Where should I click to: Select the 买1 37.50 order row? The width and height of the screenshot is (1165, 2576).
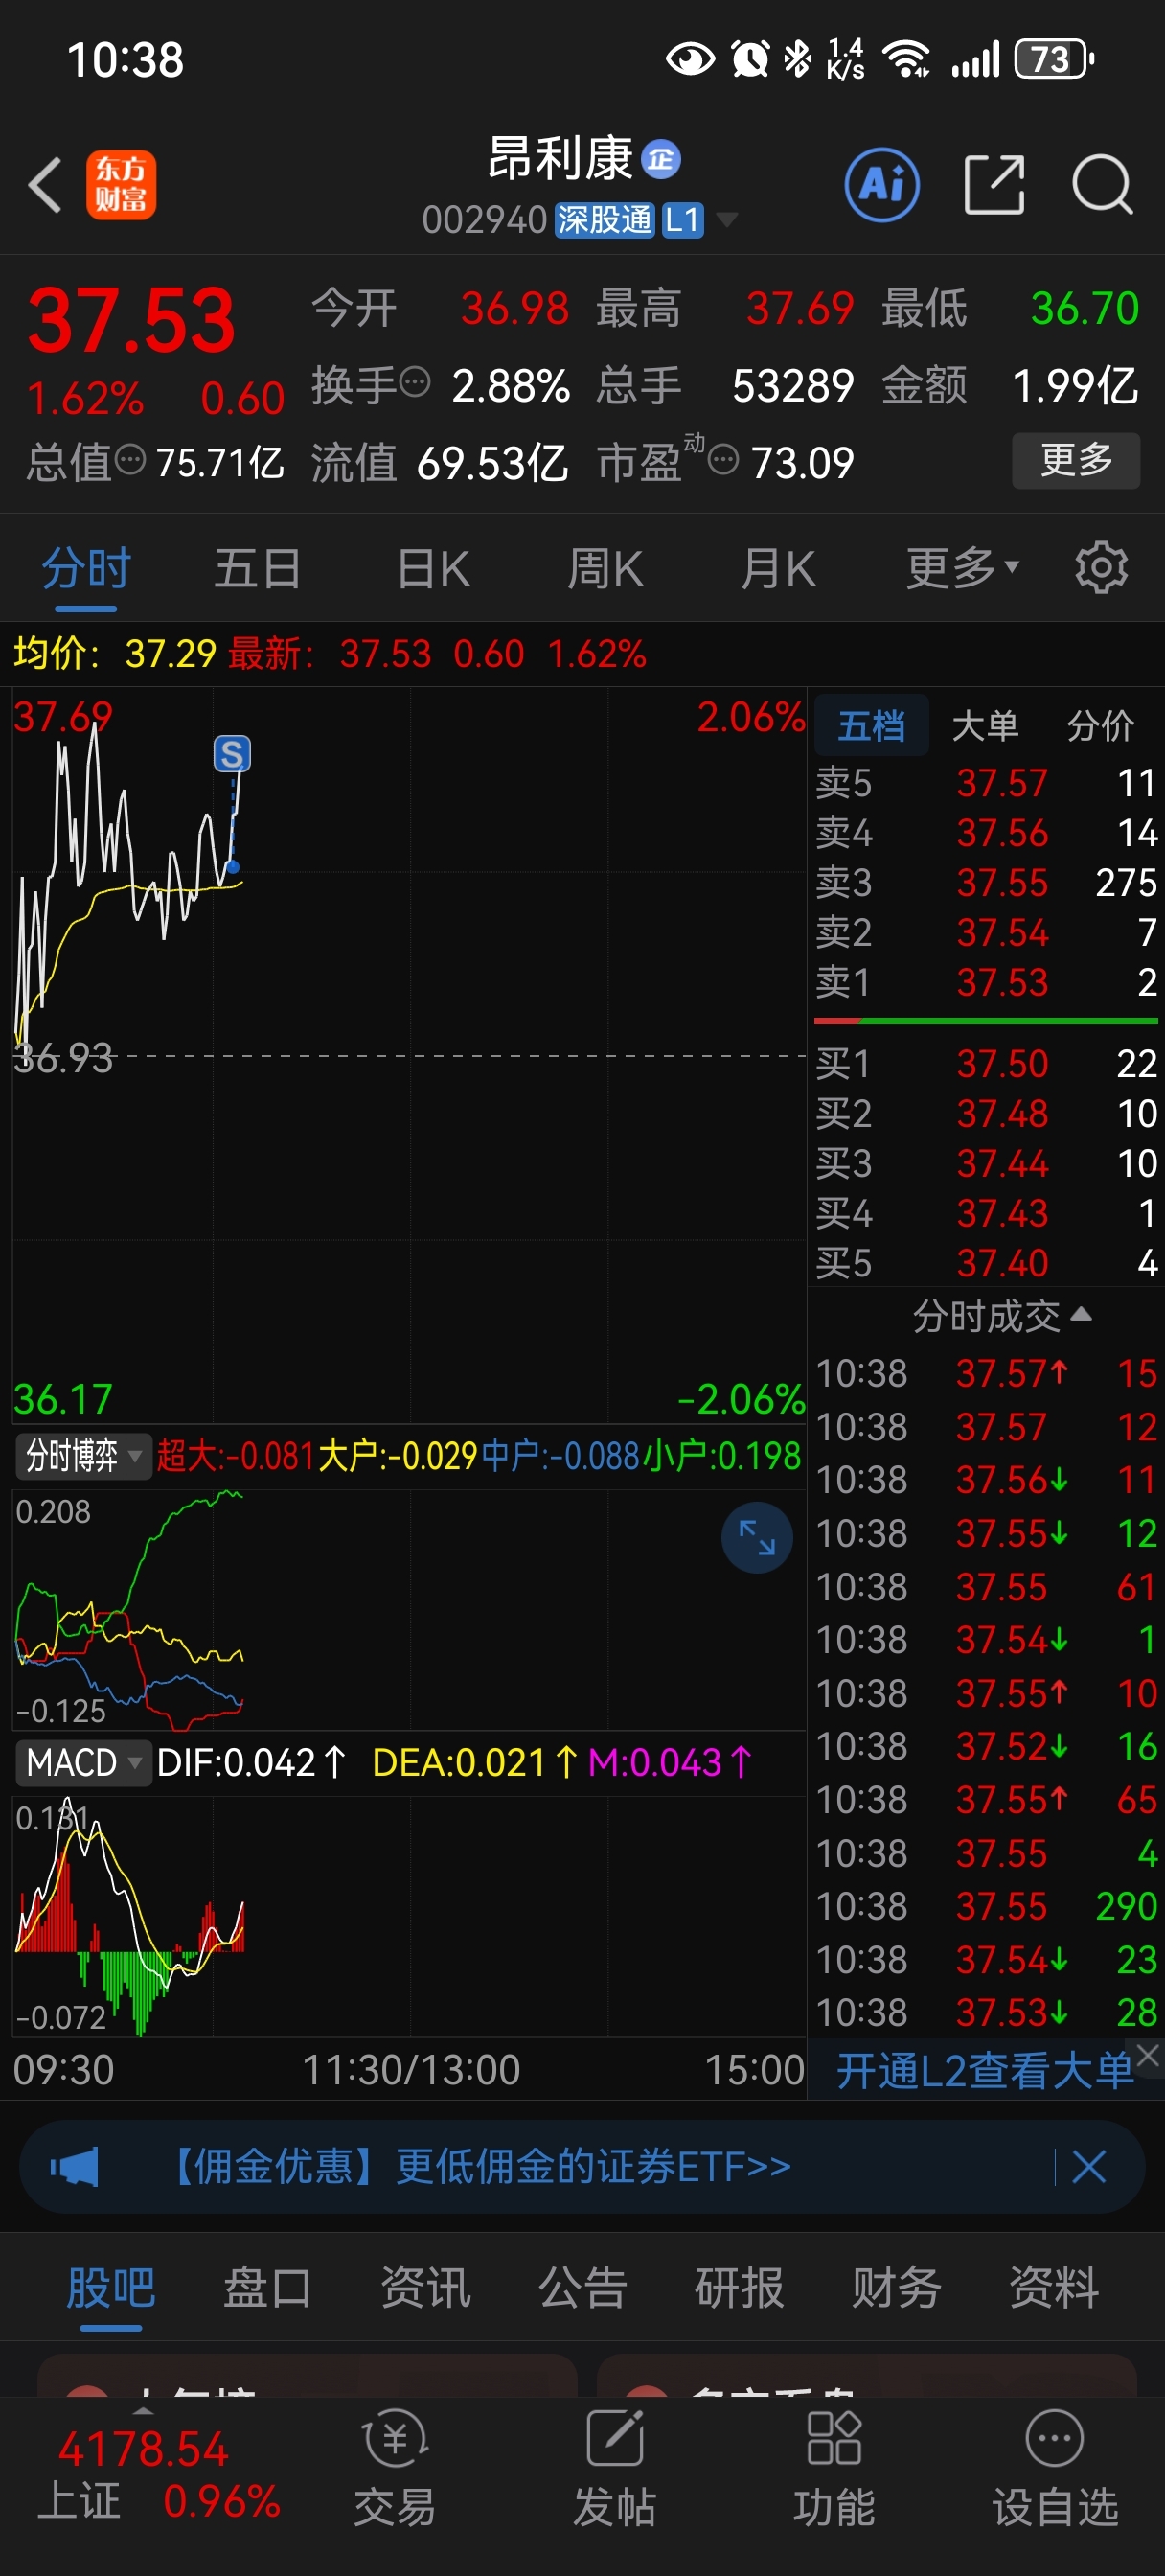point(986,1063)
